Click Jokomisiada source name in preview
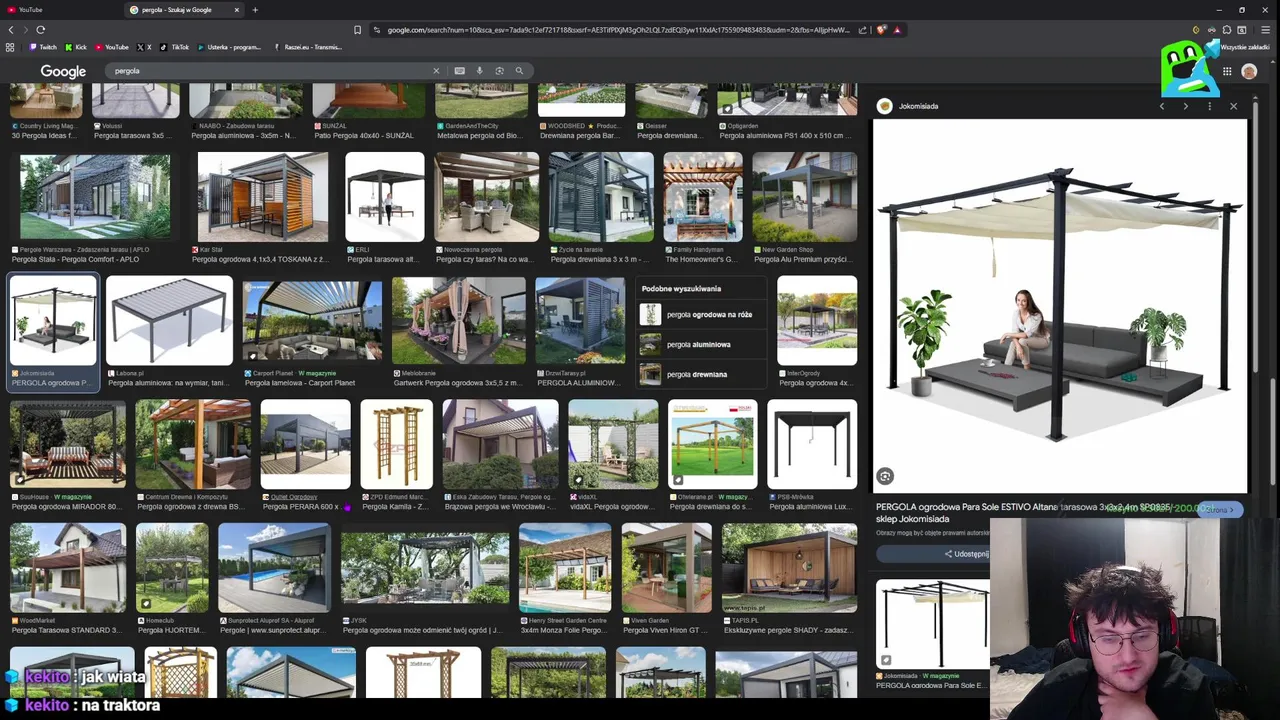Viewport: 1280px width, 720px height. click(918, 106)
